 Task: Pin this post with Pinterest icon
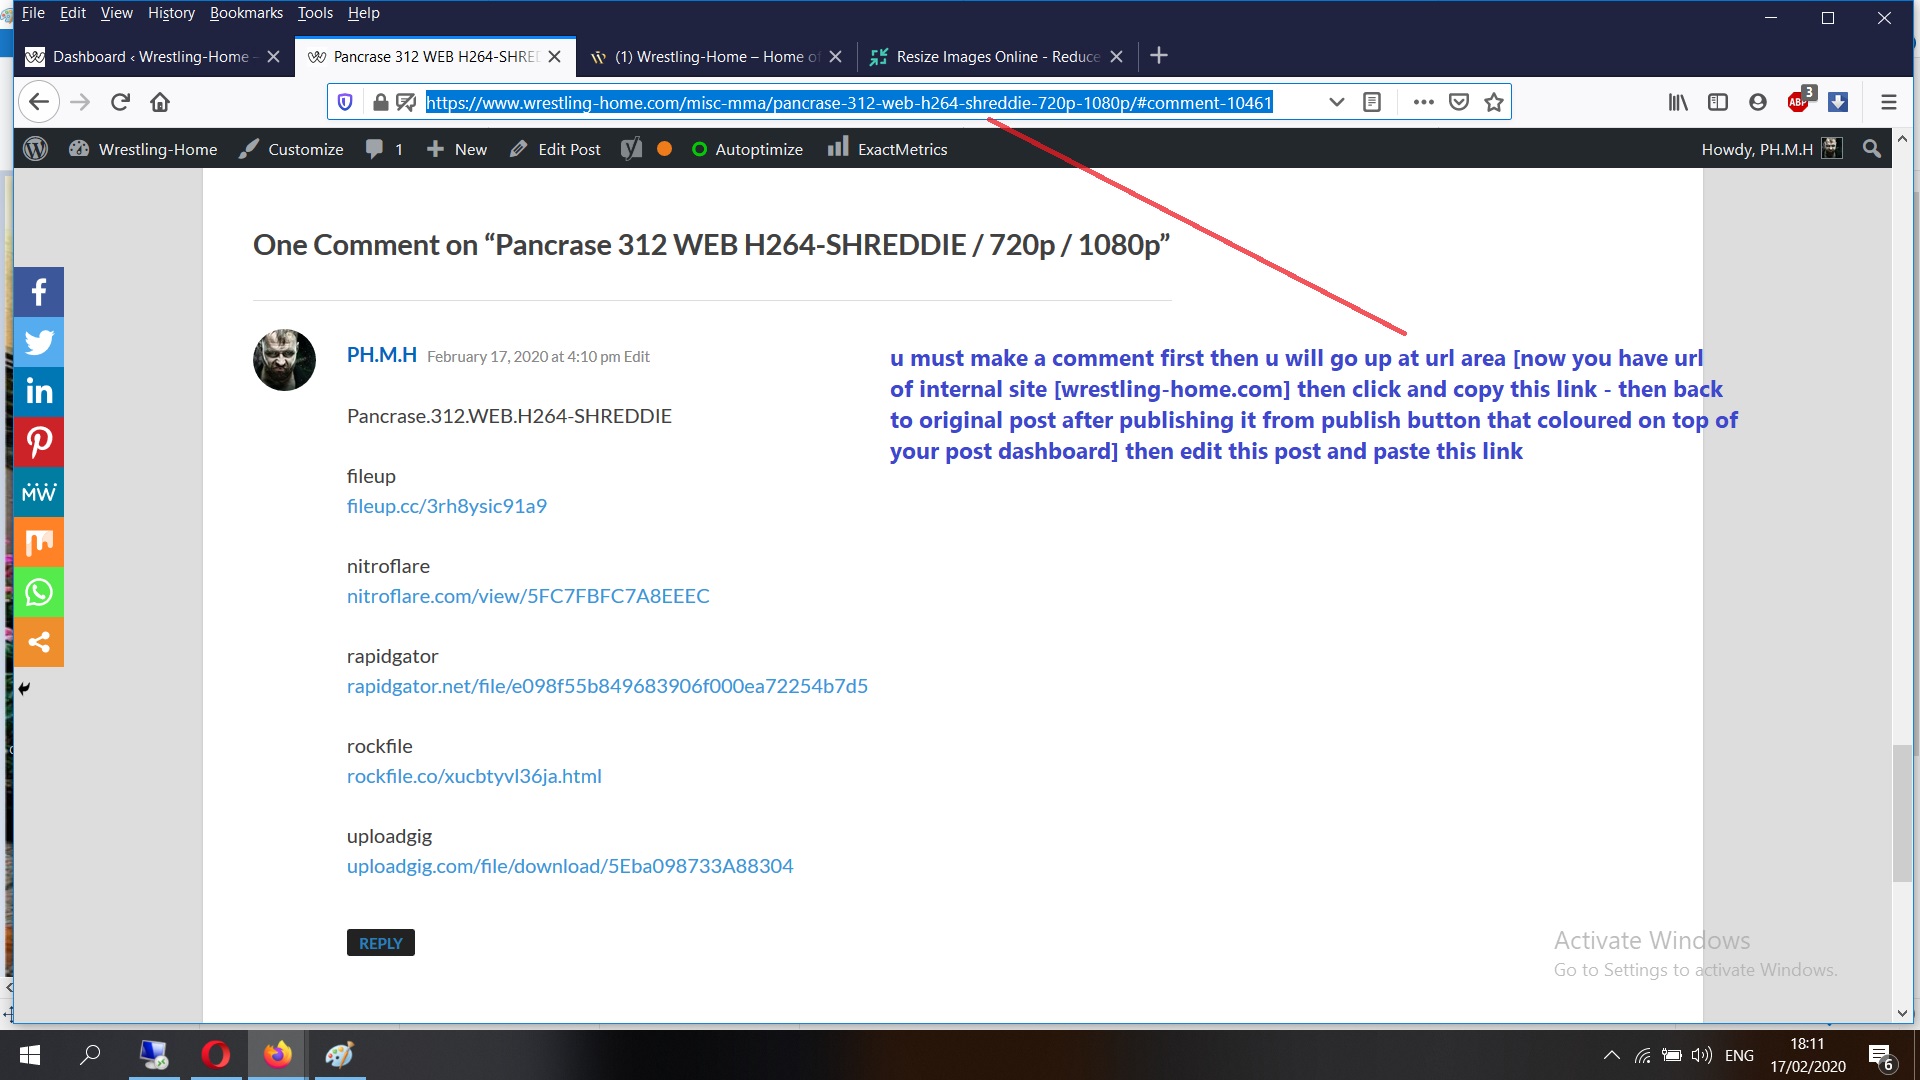click(x=39, y=442)
